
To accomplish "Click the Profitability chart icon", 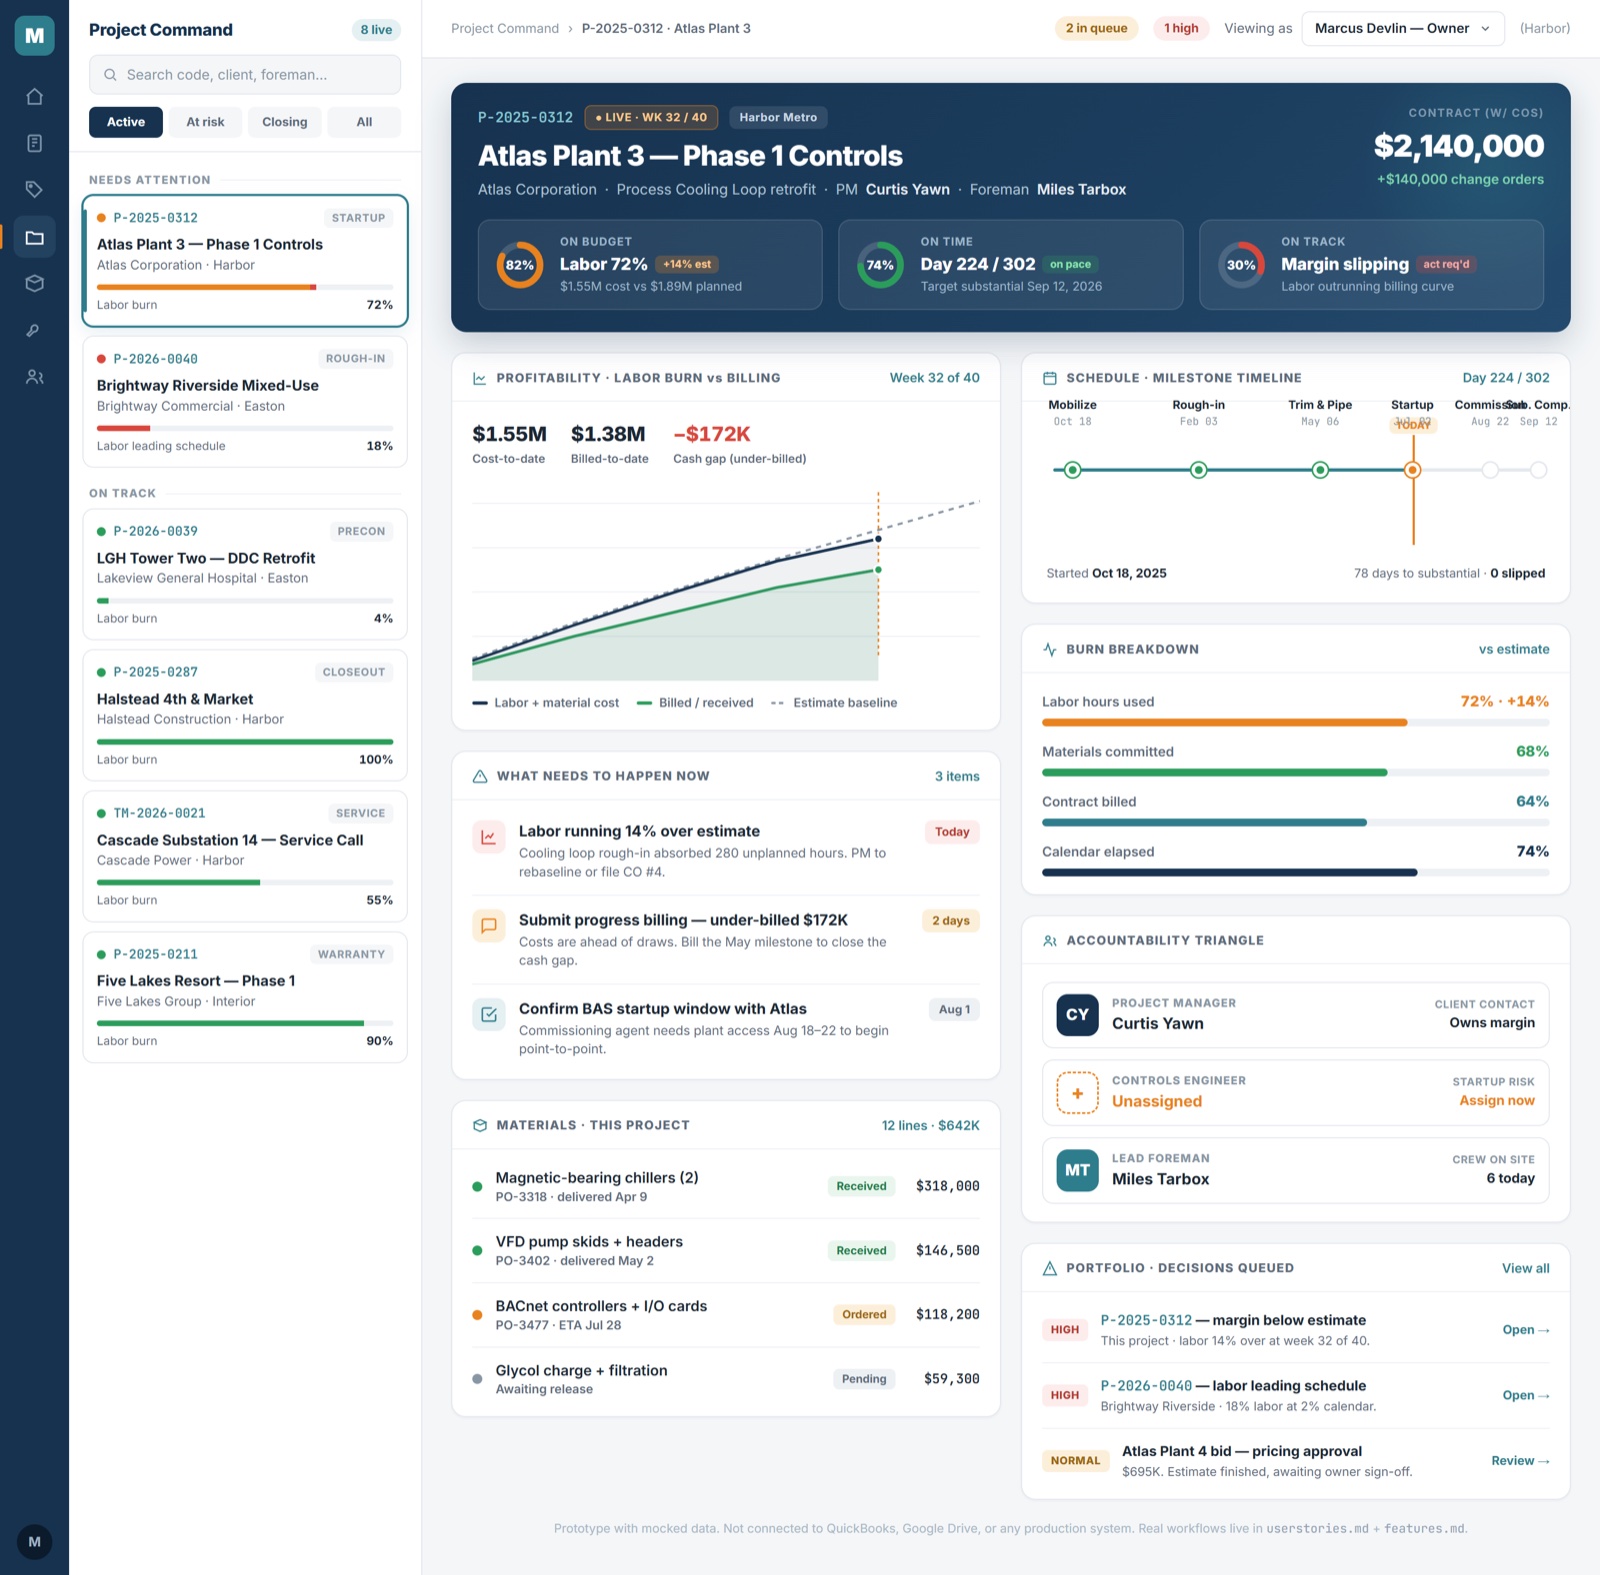I will (479, 378).
